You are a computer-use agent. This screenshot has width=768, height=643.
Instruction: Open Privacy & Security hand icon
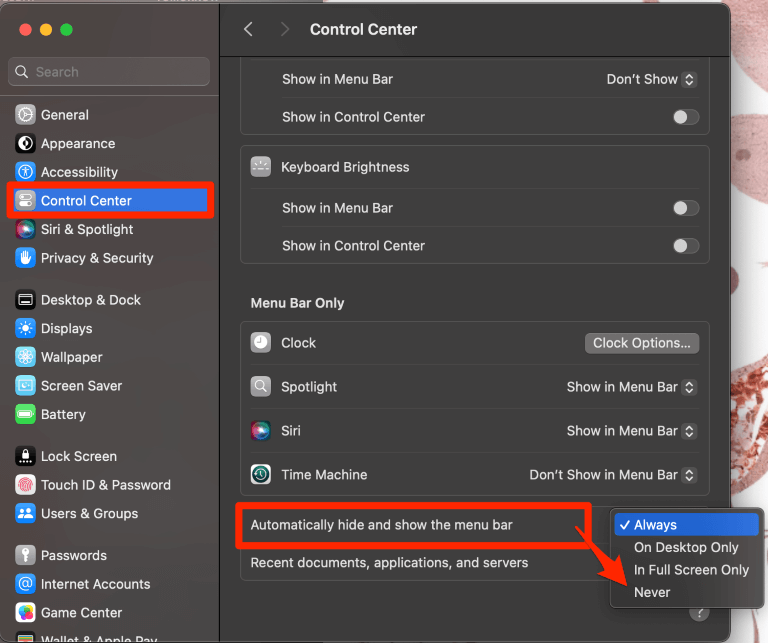[25, 258]
